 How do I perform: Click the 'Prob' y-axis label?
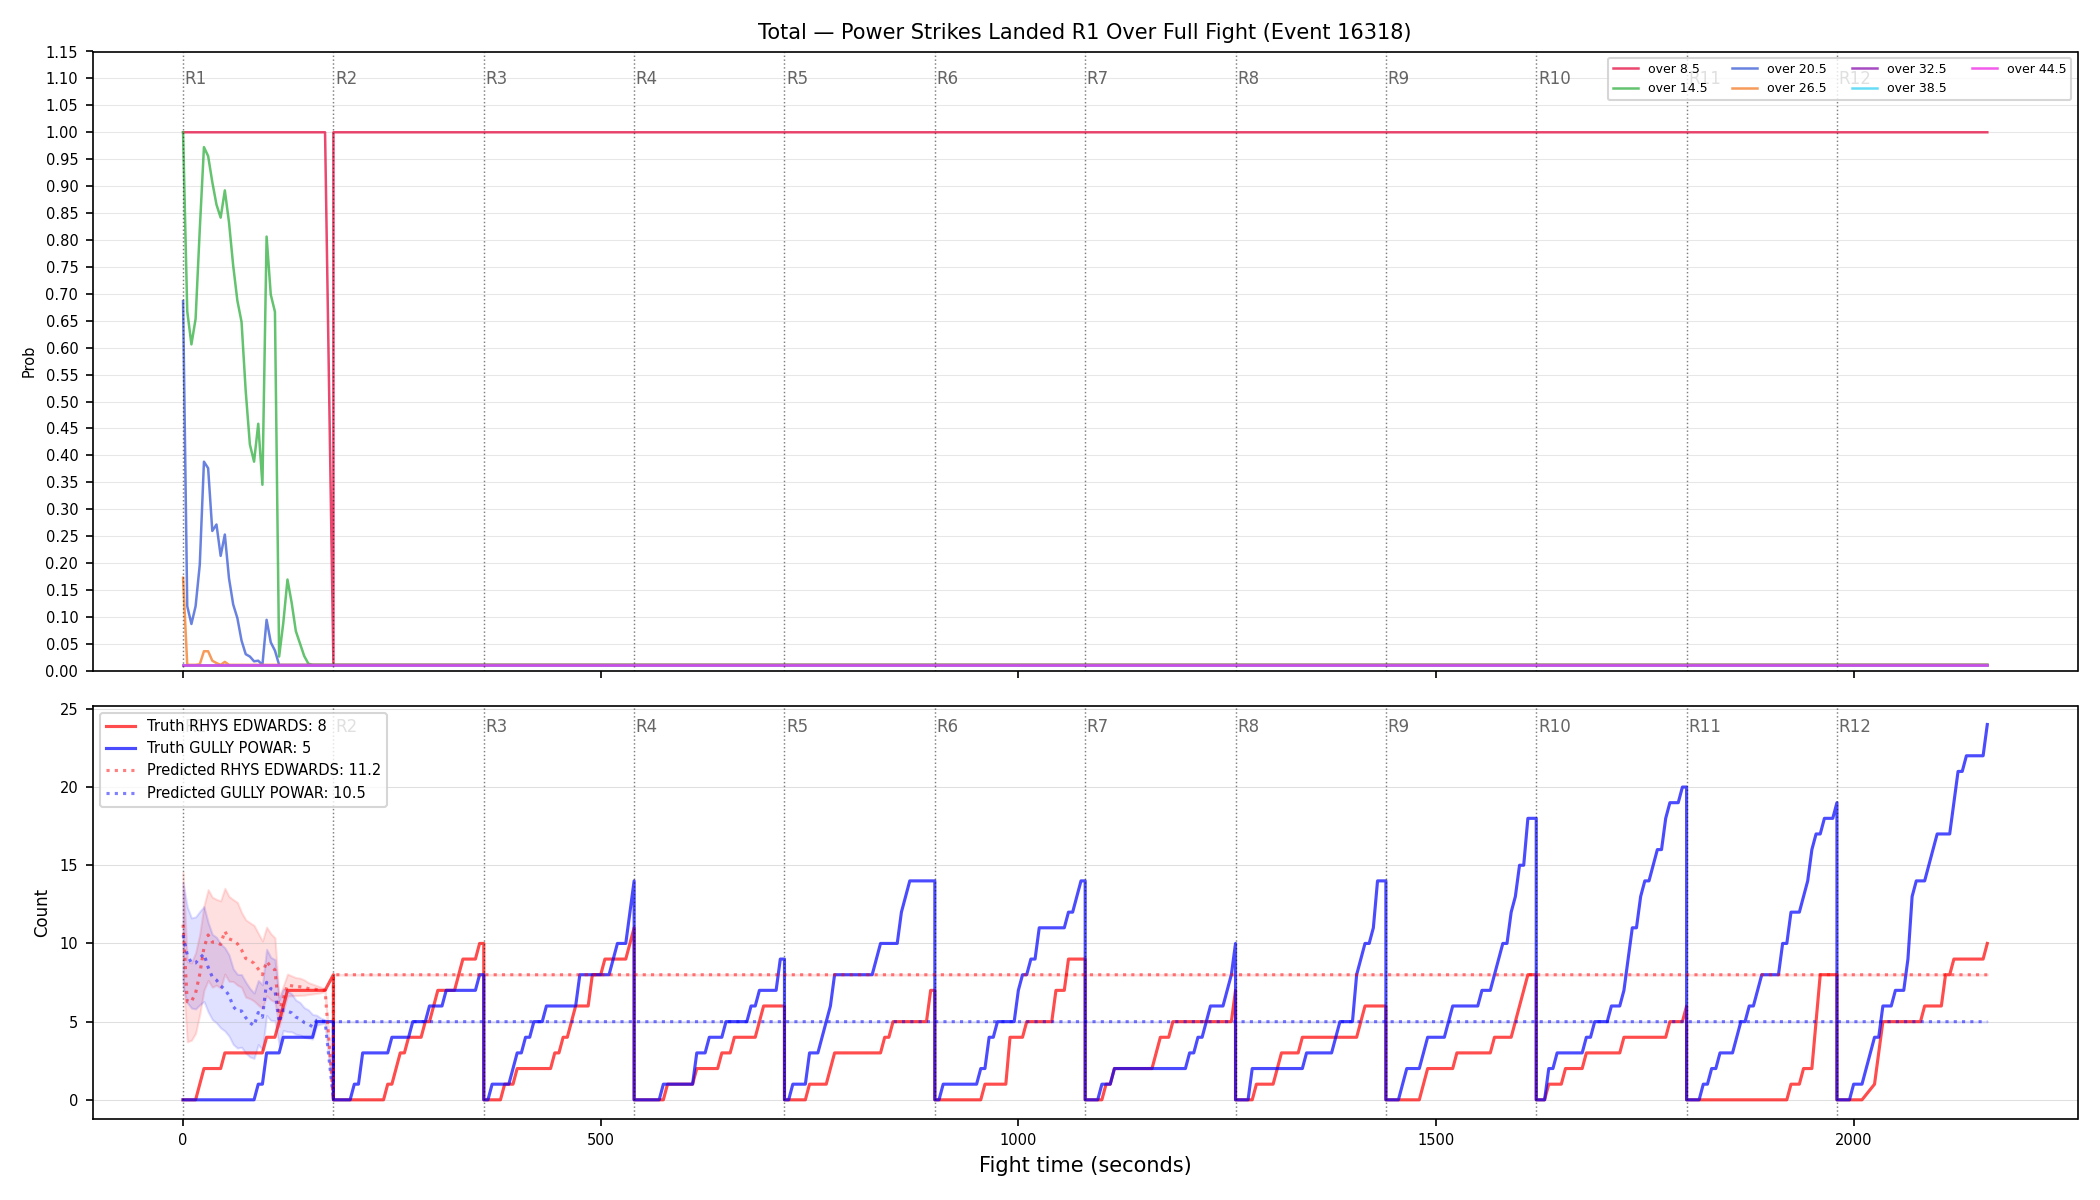(29, 362)
